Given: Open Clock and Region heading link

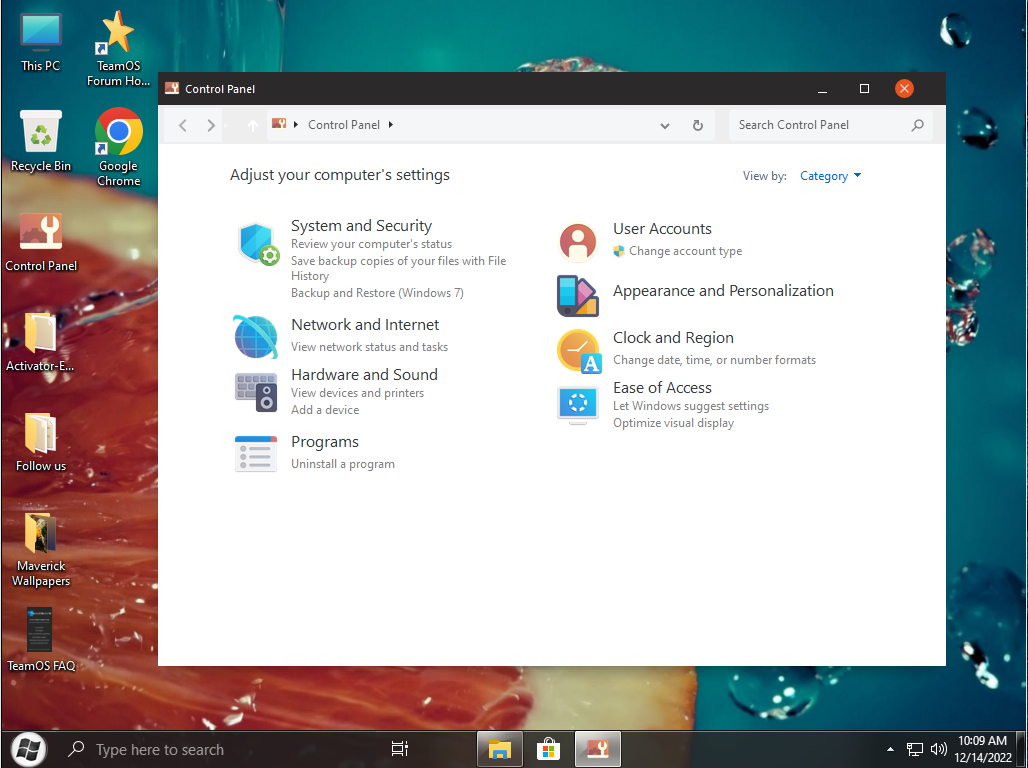Looking at the screenshot, I should pos(673,338).
